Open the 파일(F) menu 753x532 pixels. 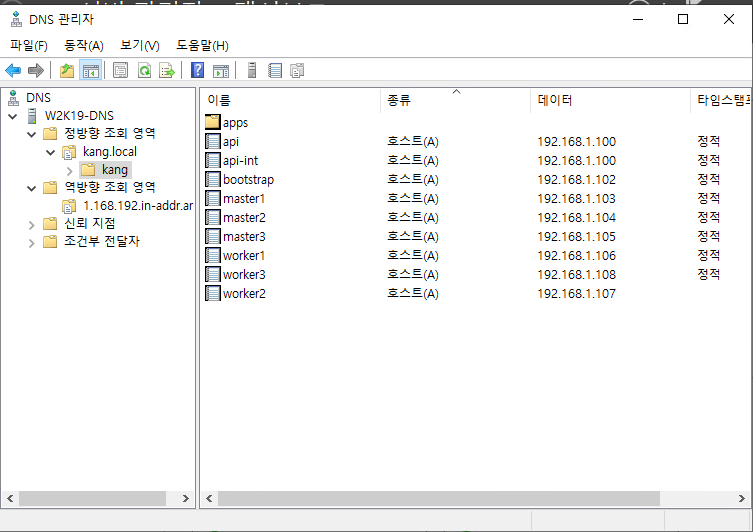click(x=29, y=46)
